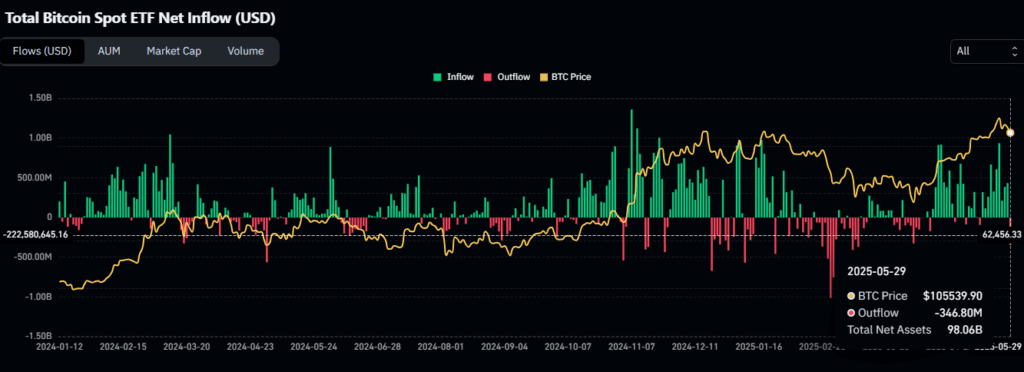The height and width of the screenshot is (372, 1024).
Task: Click the 62,456.33 price crosshair label
Action: click(x=1001, y=234)
